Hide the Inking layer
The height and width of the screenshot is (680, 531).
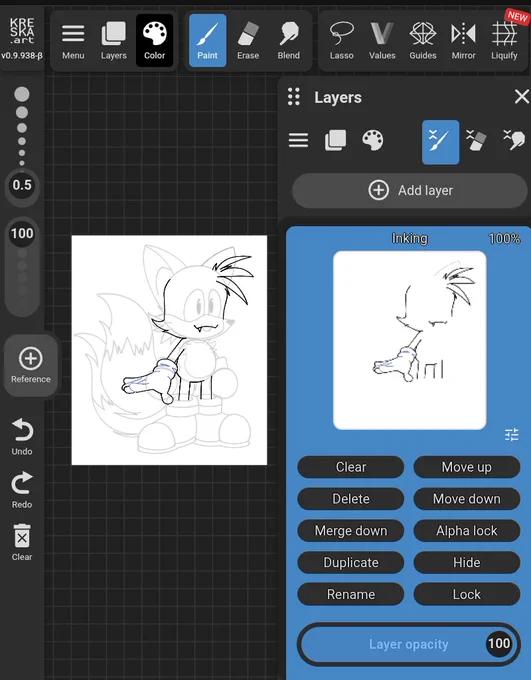coord(467,562)
